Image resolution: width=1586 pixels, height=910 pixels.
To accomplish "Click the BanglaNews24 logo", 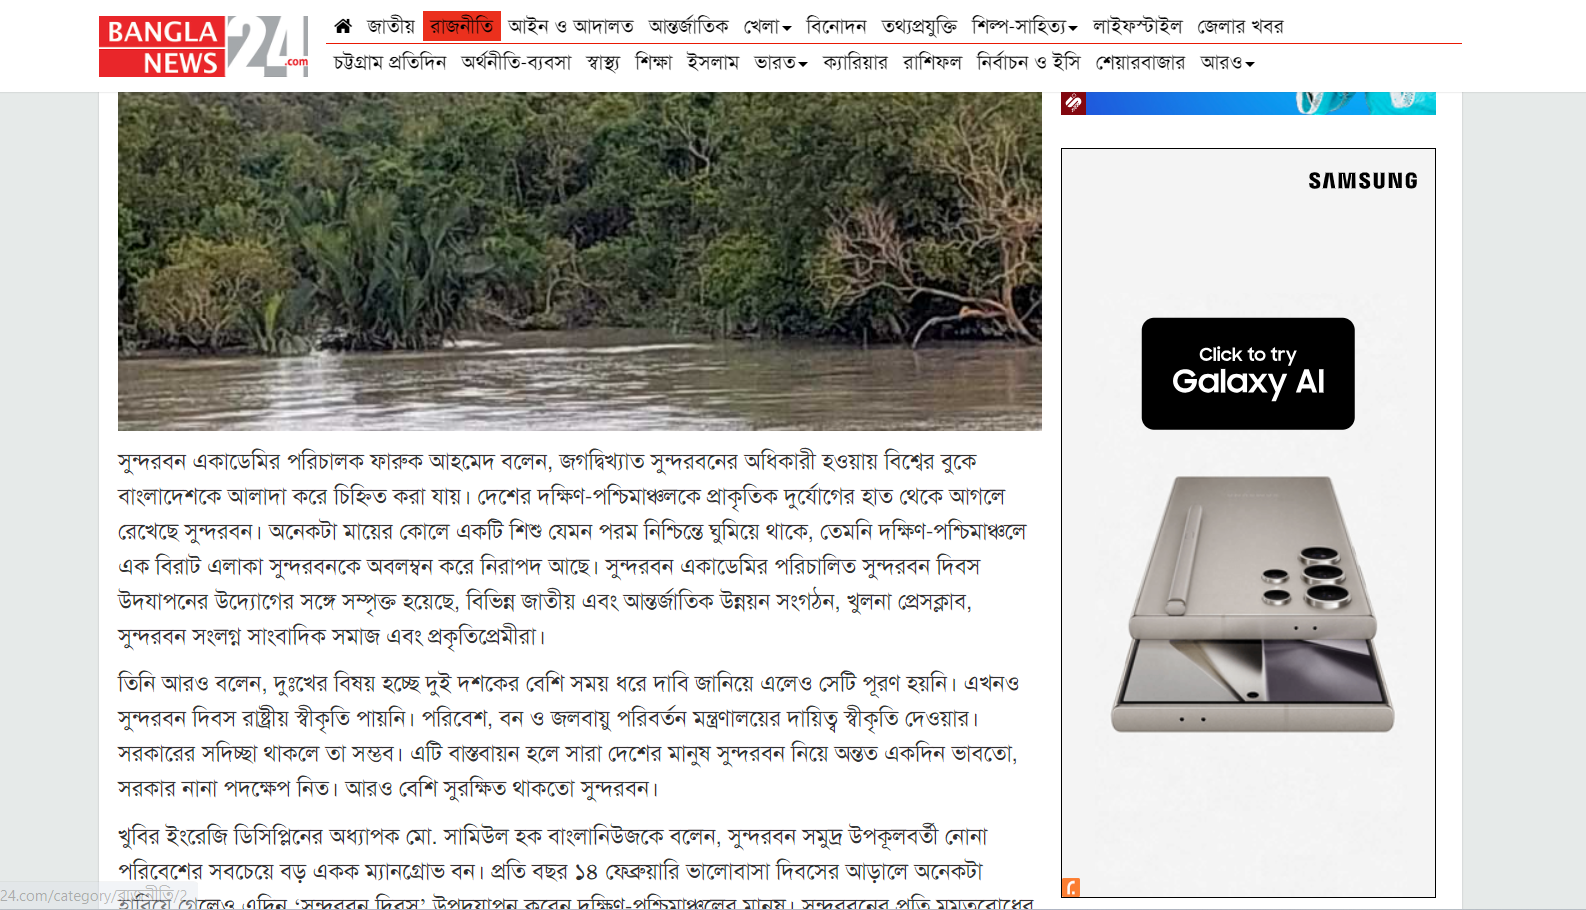I will (203, 47).
